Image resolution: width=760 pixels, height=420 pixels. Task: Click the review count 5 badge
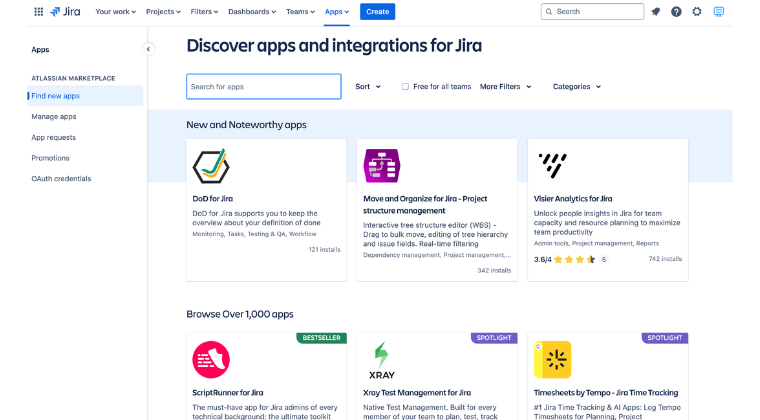(603, 260)
